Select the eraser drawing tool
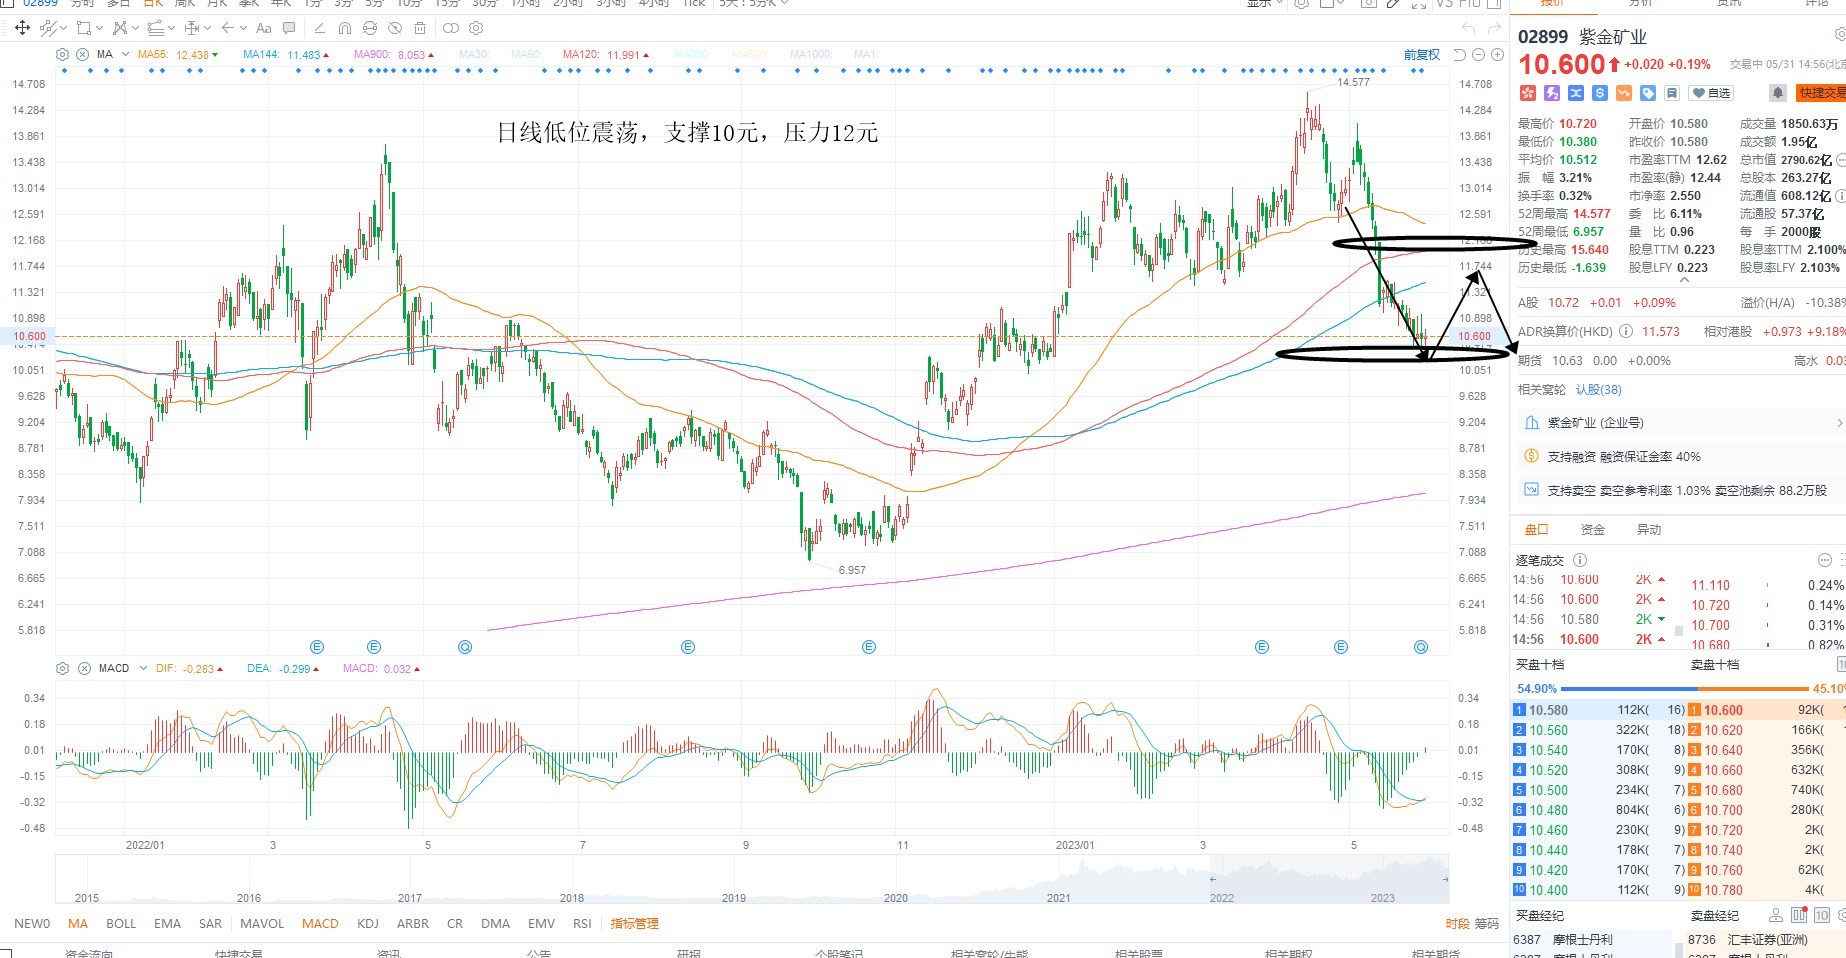 tap(319, 28)
